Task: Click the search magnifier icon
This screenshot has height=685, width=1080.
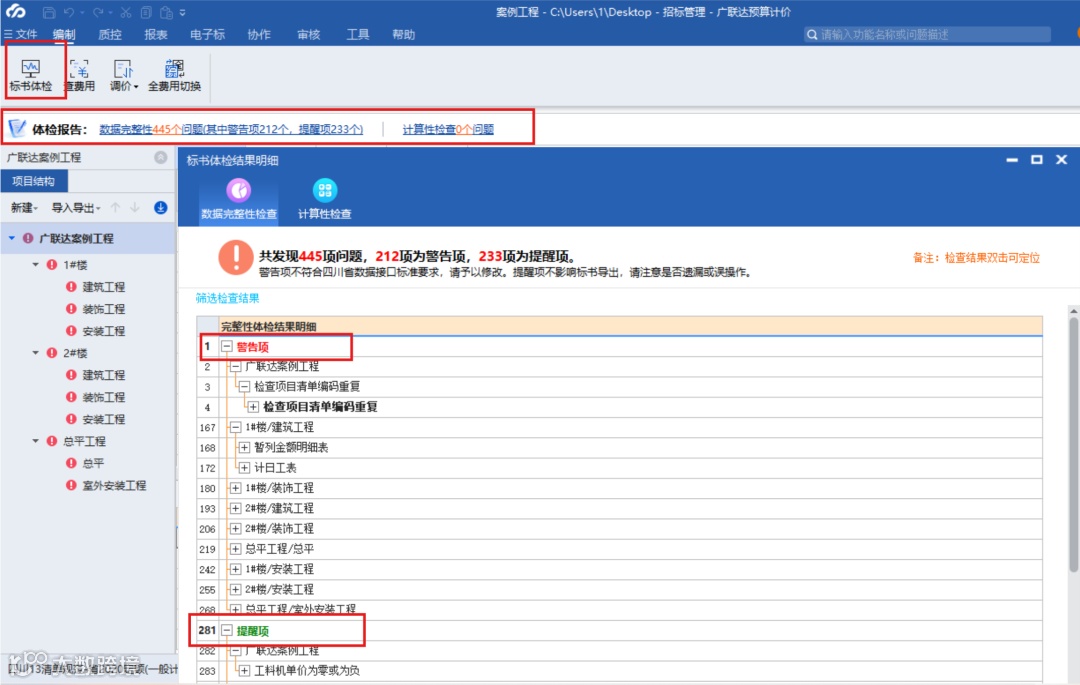Action: coord(812,34)
